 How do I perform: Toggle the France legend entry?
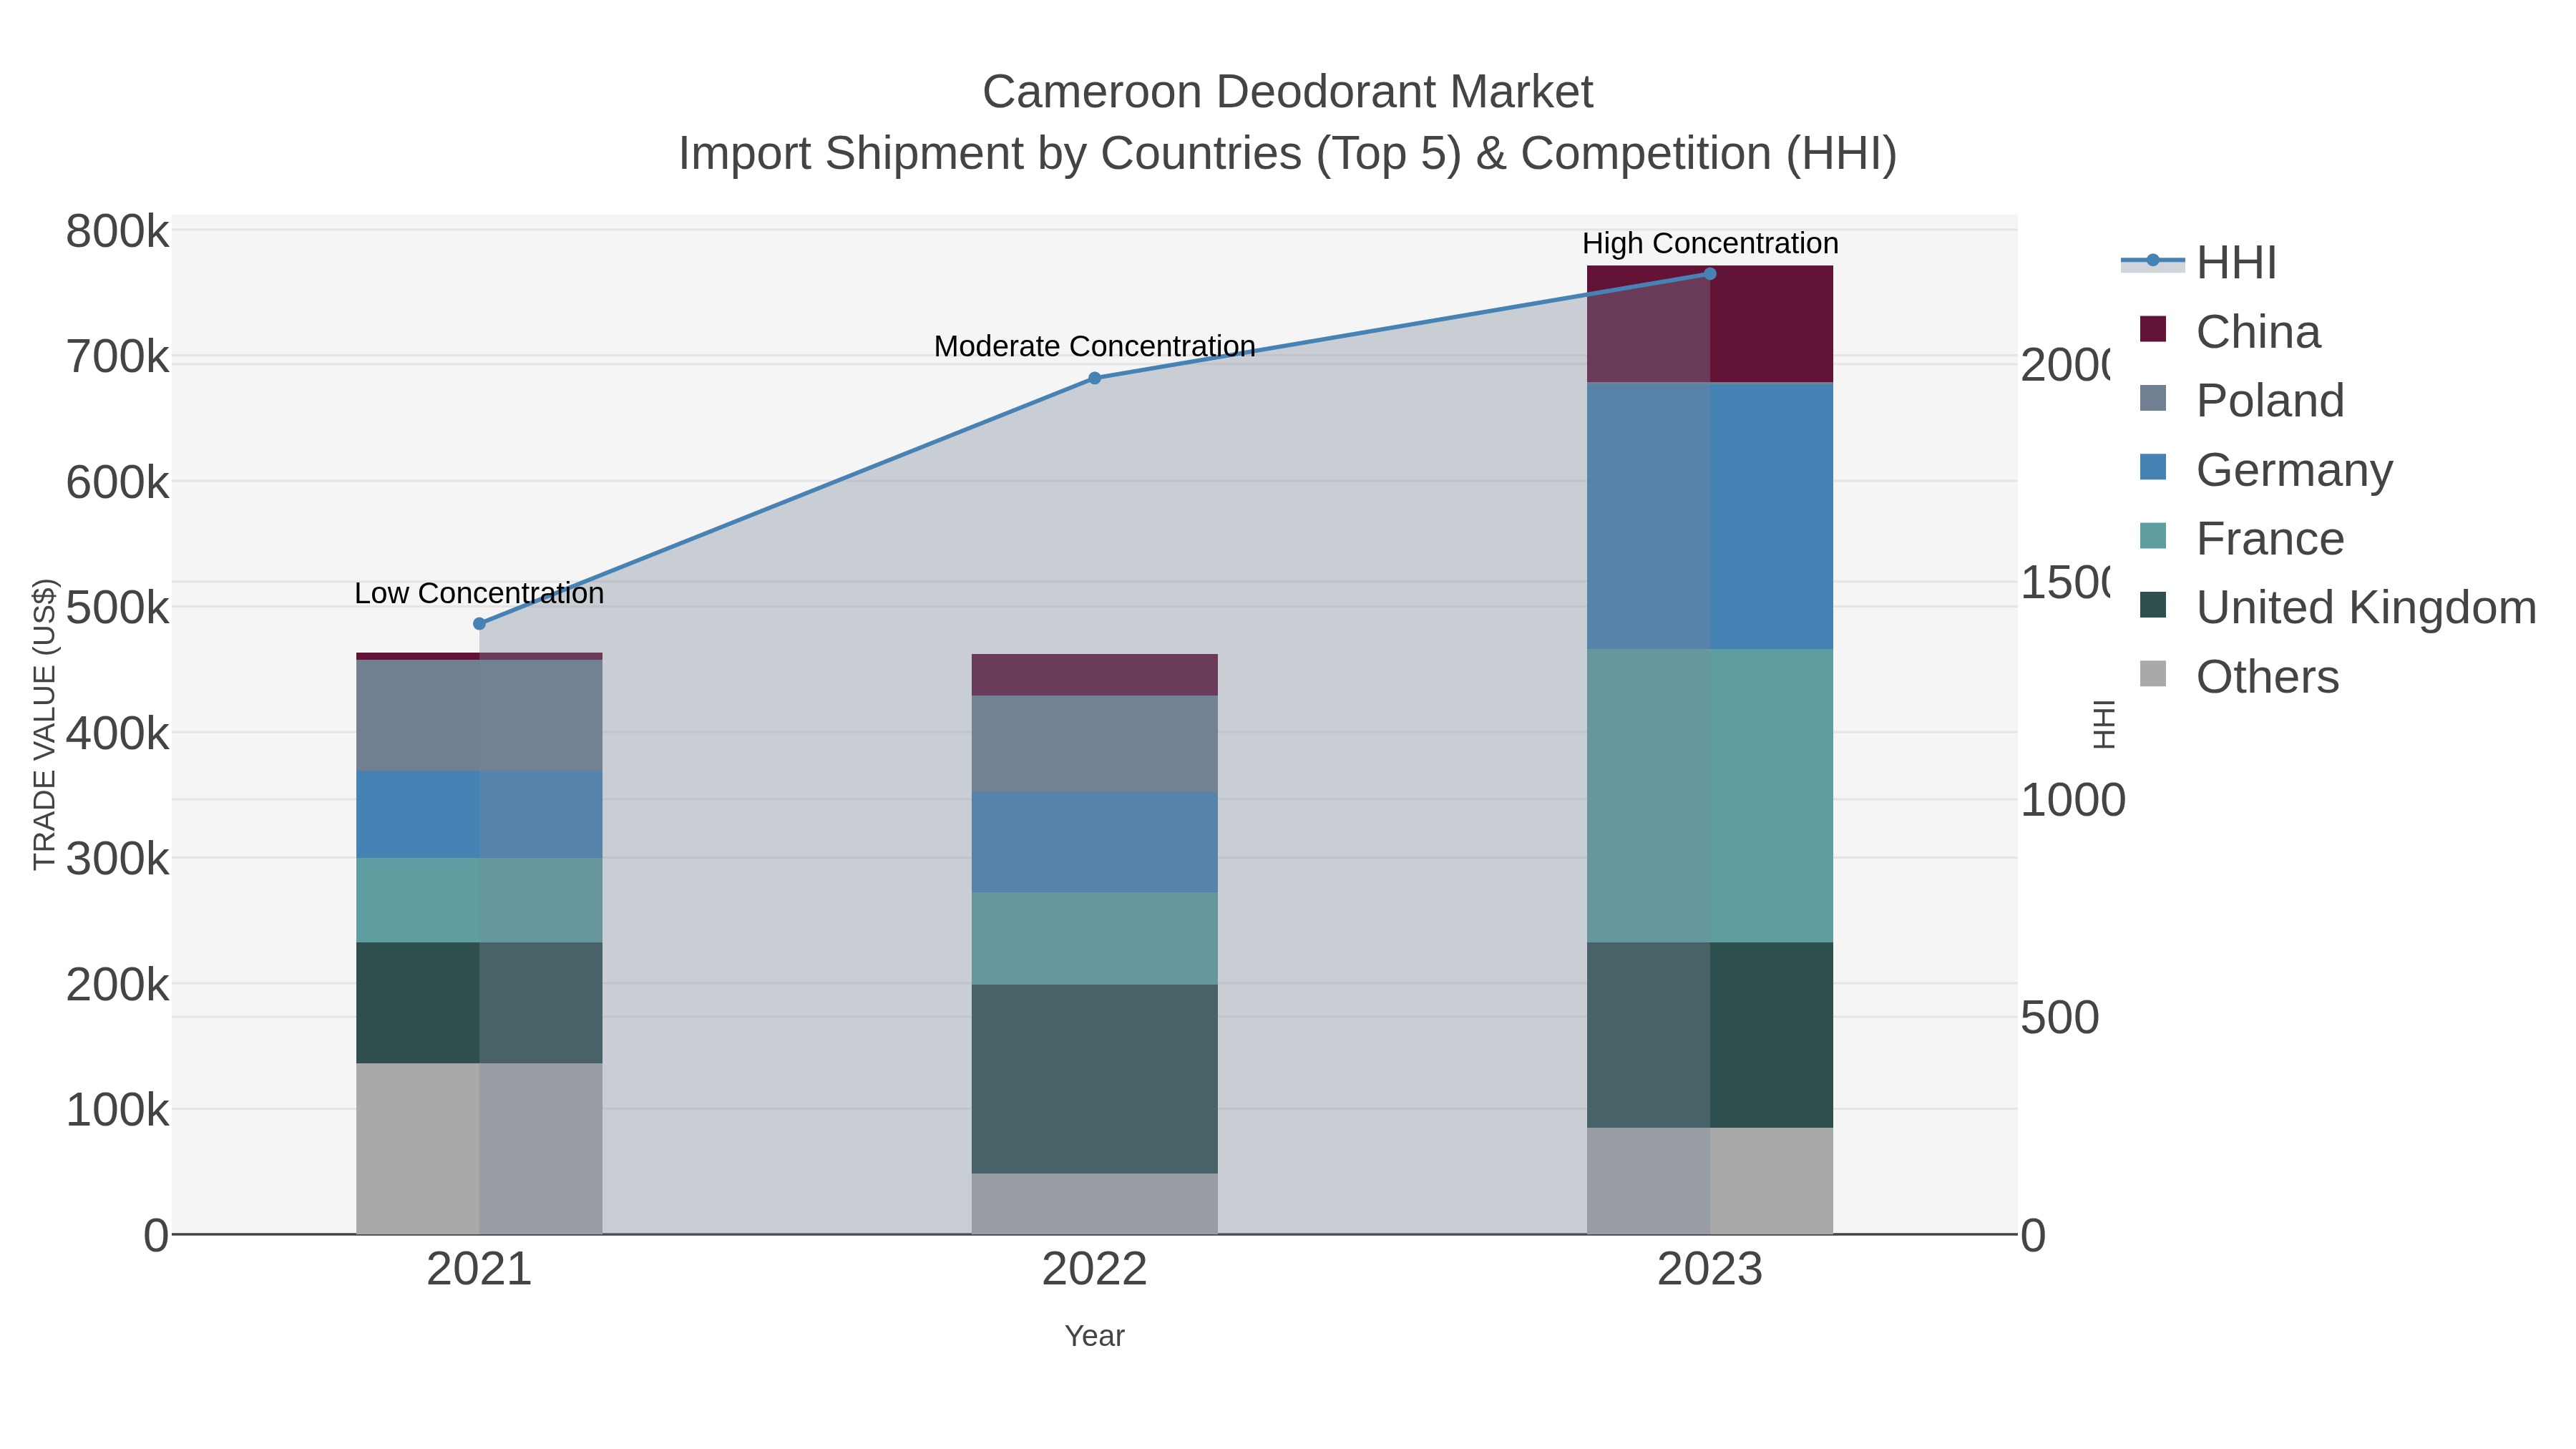point(2242,539)
